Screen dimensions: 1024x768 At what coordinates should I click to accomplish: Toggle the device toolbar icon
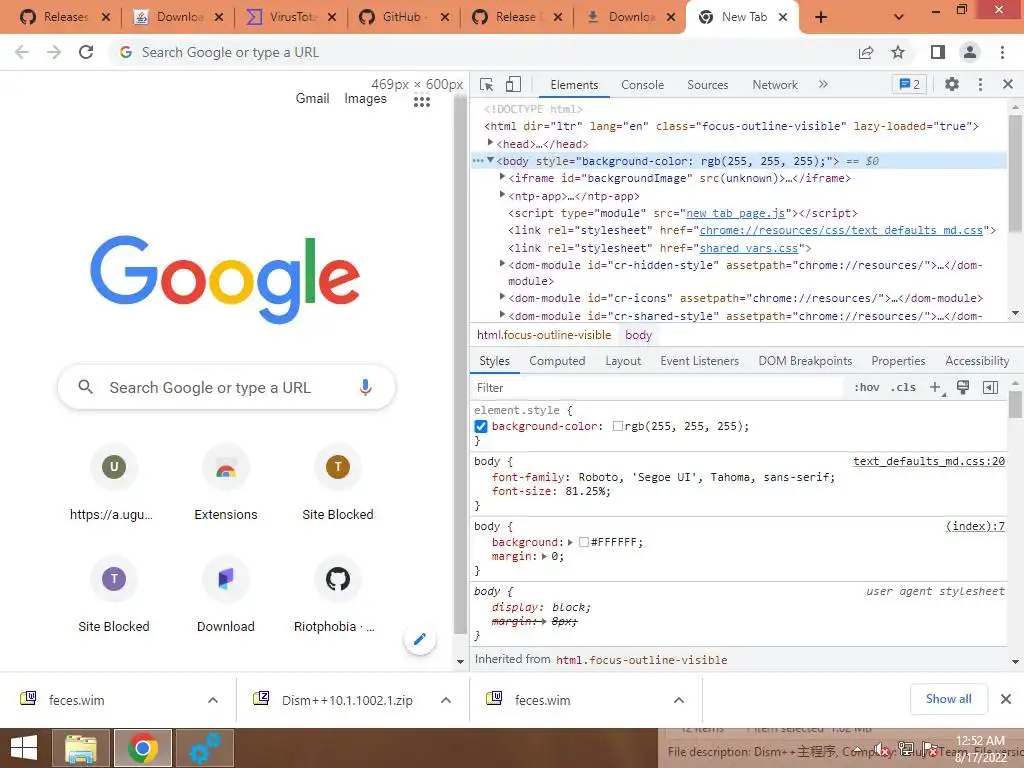pos(513,84)
